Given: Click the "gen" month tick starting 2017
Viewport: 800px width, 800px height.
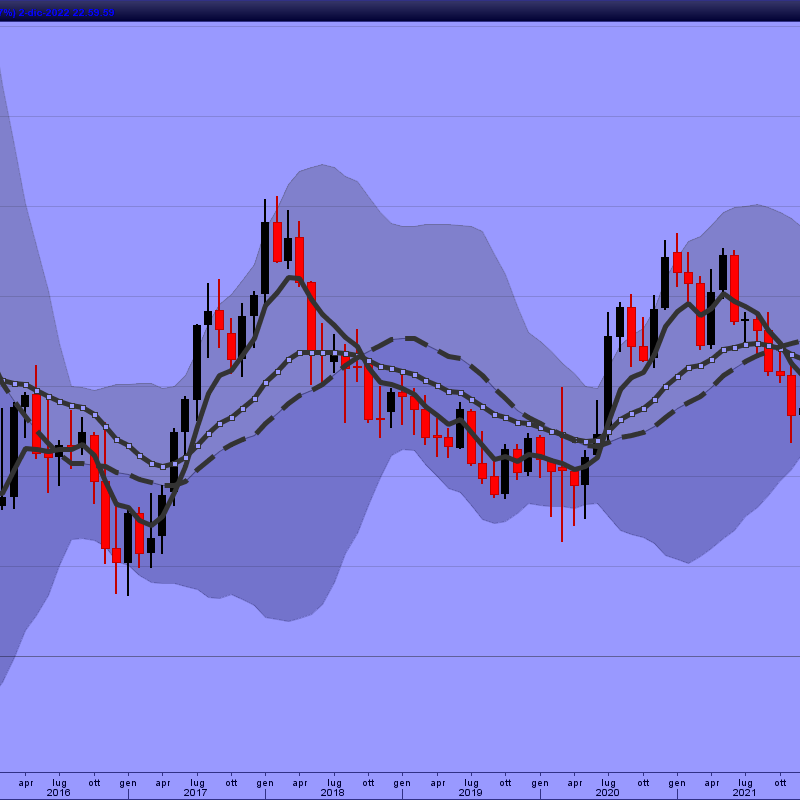Looking at the screenshot, I should [x=128, y=782].
